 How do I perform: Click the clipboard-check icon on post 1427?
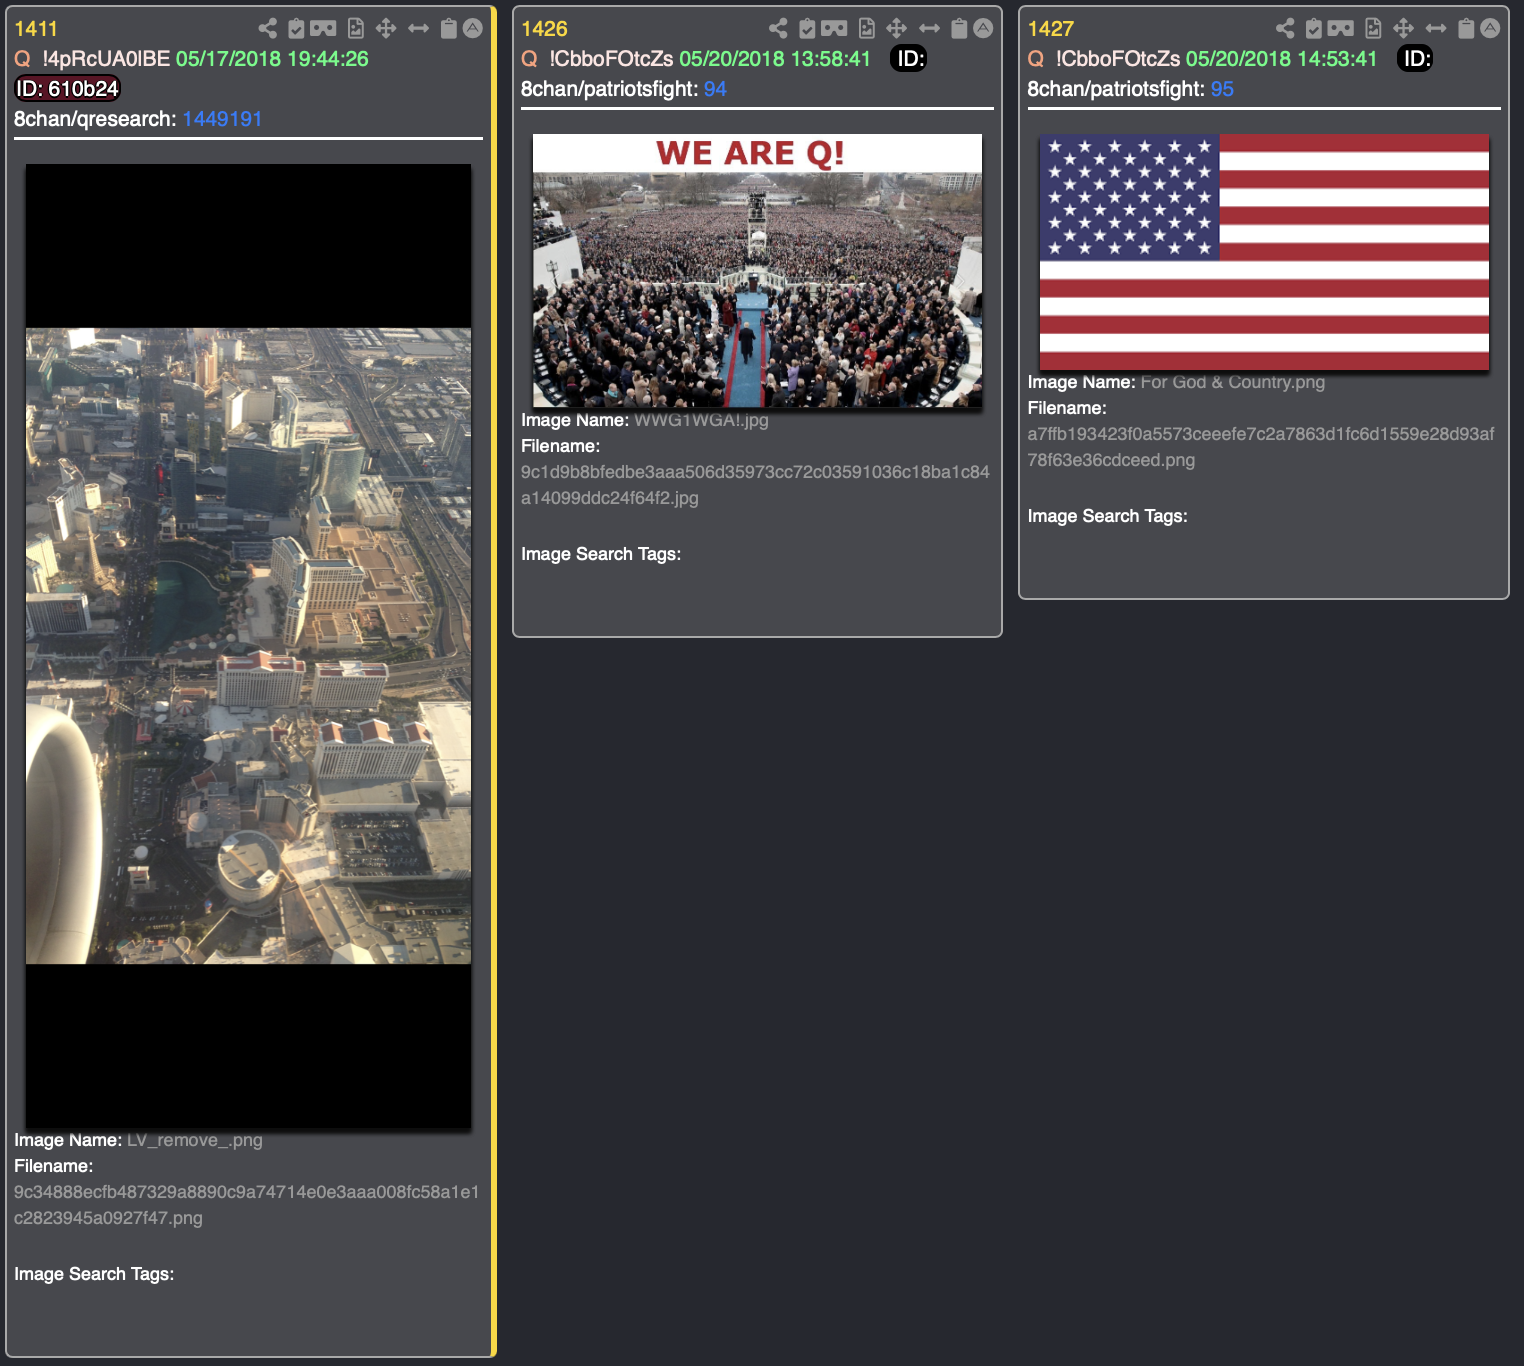[1314, 29]
